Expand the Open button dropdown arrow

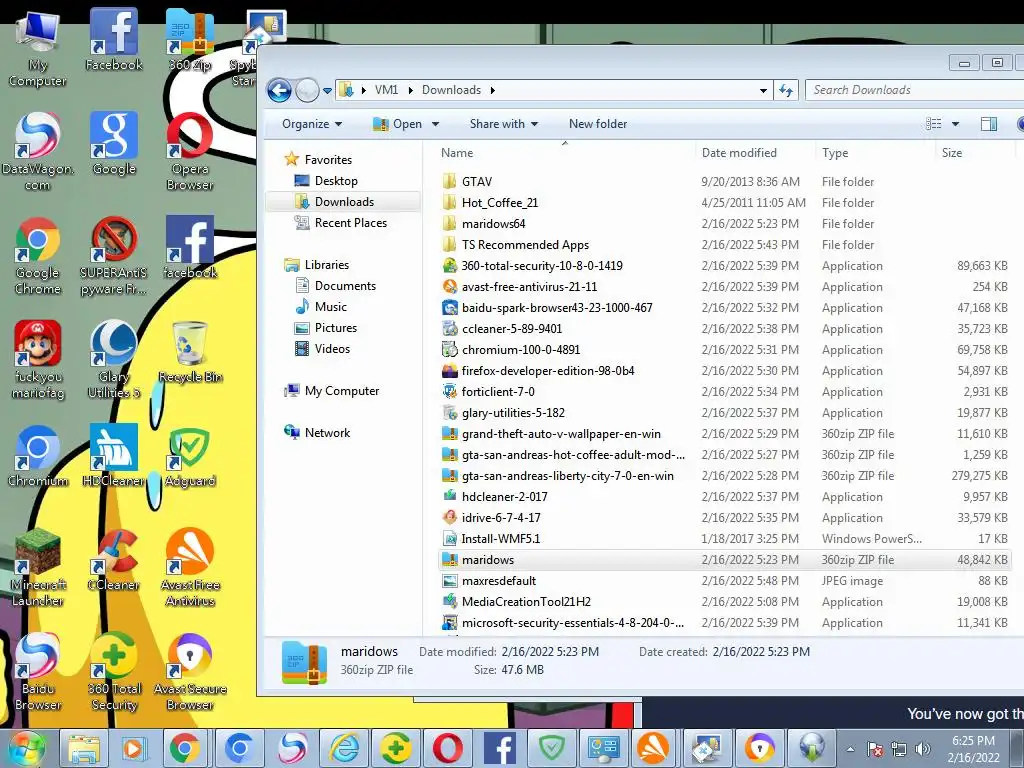(435, 123)
